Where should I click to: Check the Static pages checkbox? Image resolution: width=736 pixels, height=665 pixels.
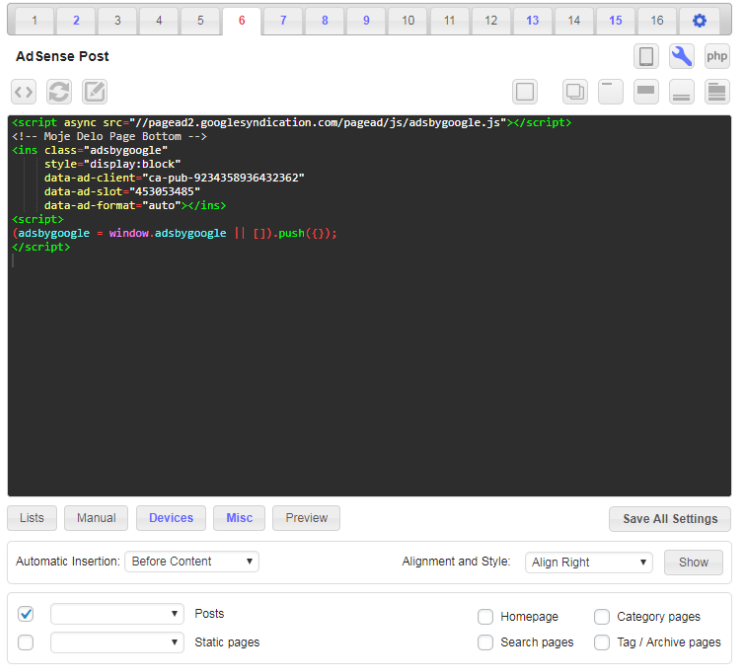point(26,642)
